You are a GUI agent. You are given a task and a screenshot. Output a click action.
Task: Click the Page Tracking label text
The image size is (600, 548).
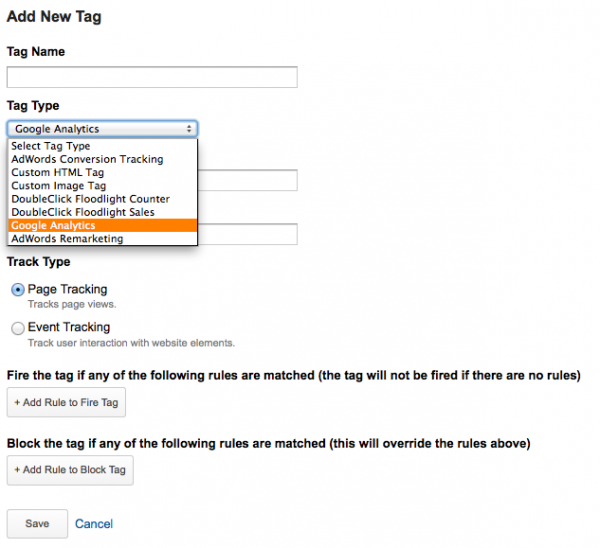tap(67, 289)
